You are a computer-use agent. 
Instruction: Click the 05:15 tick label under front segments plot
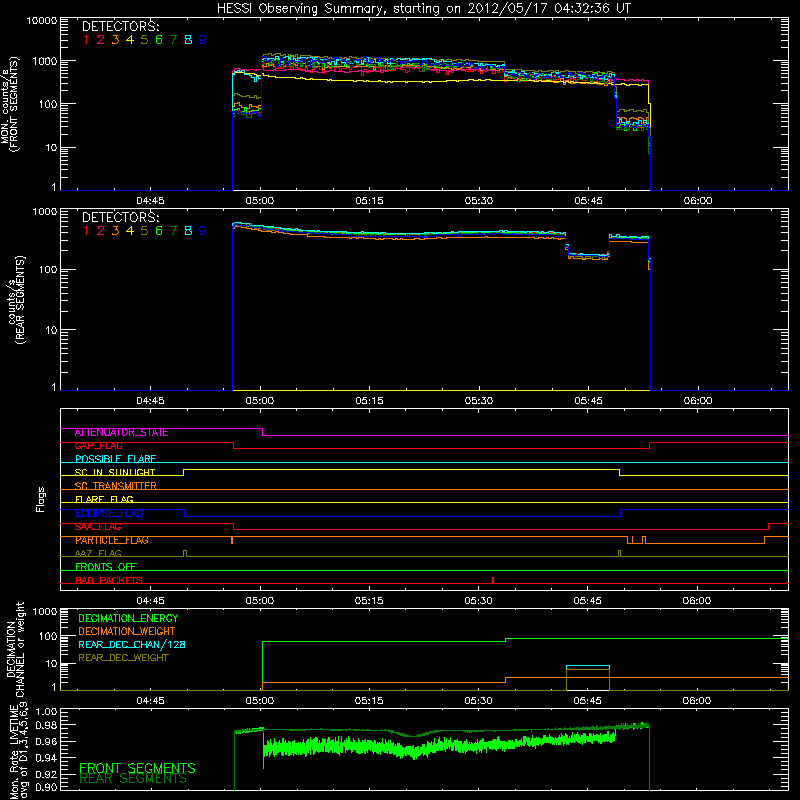pos(369,201)
